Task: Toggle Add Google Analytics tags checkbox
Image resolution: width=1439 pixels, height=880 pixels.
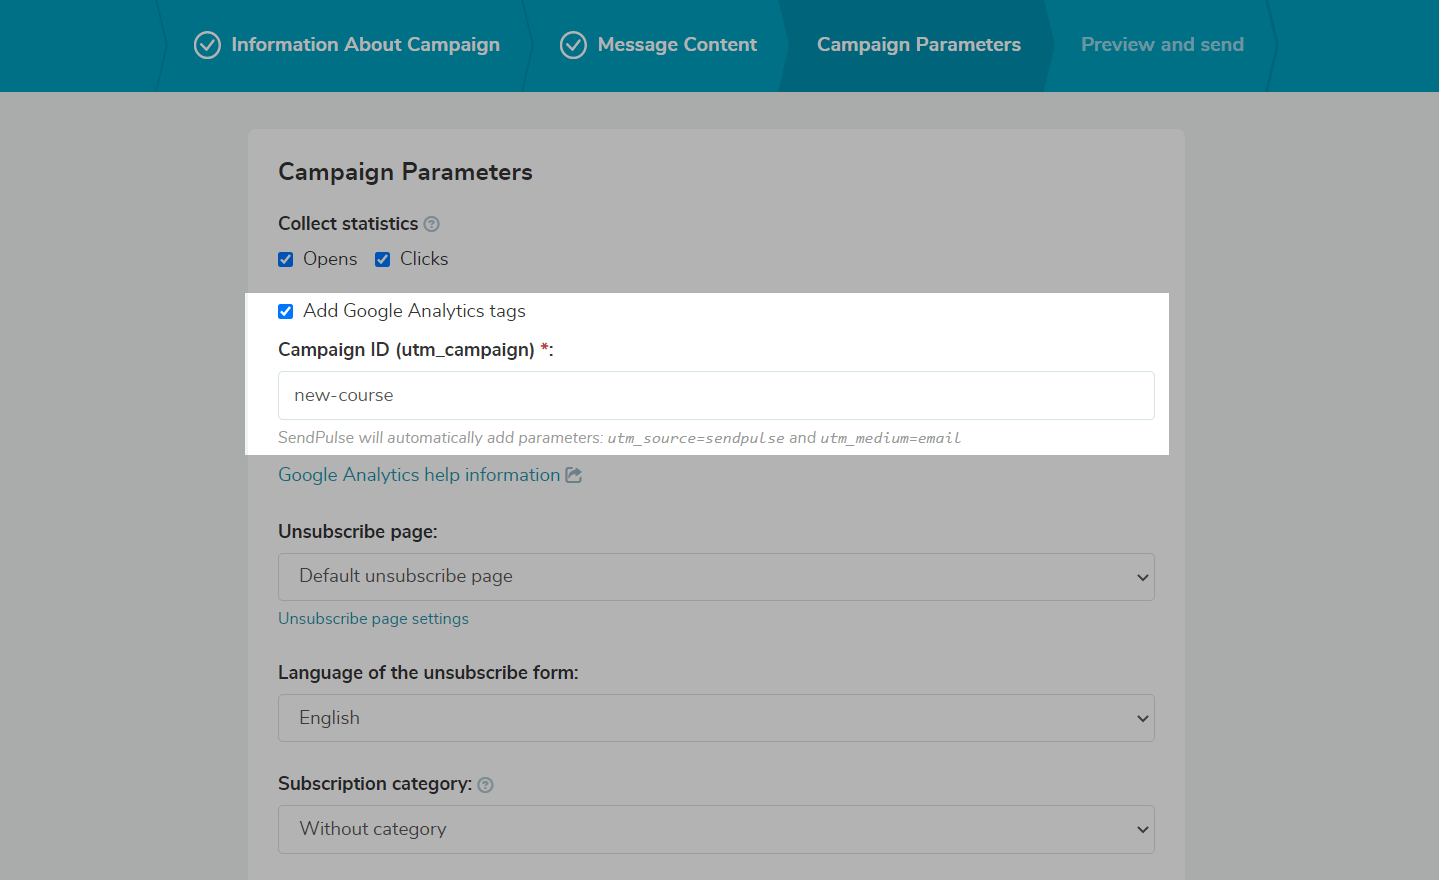Action: [286, 311]
